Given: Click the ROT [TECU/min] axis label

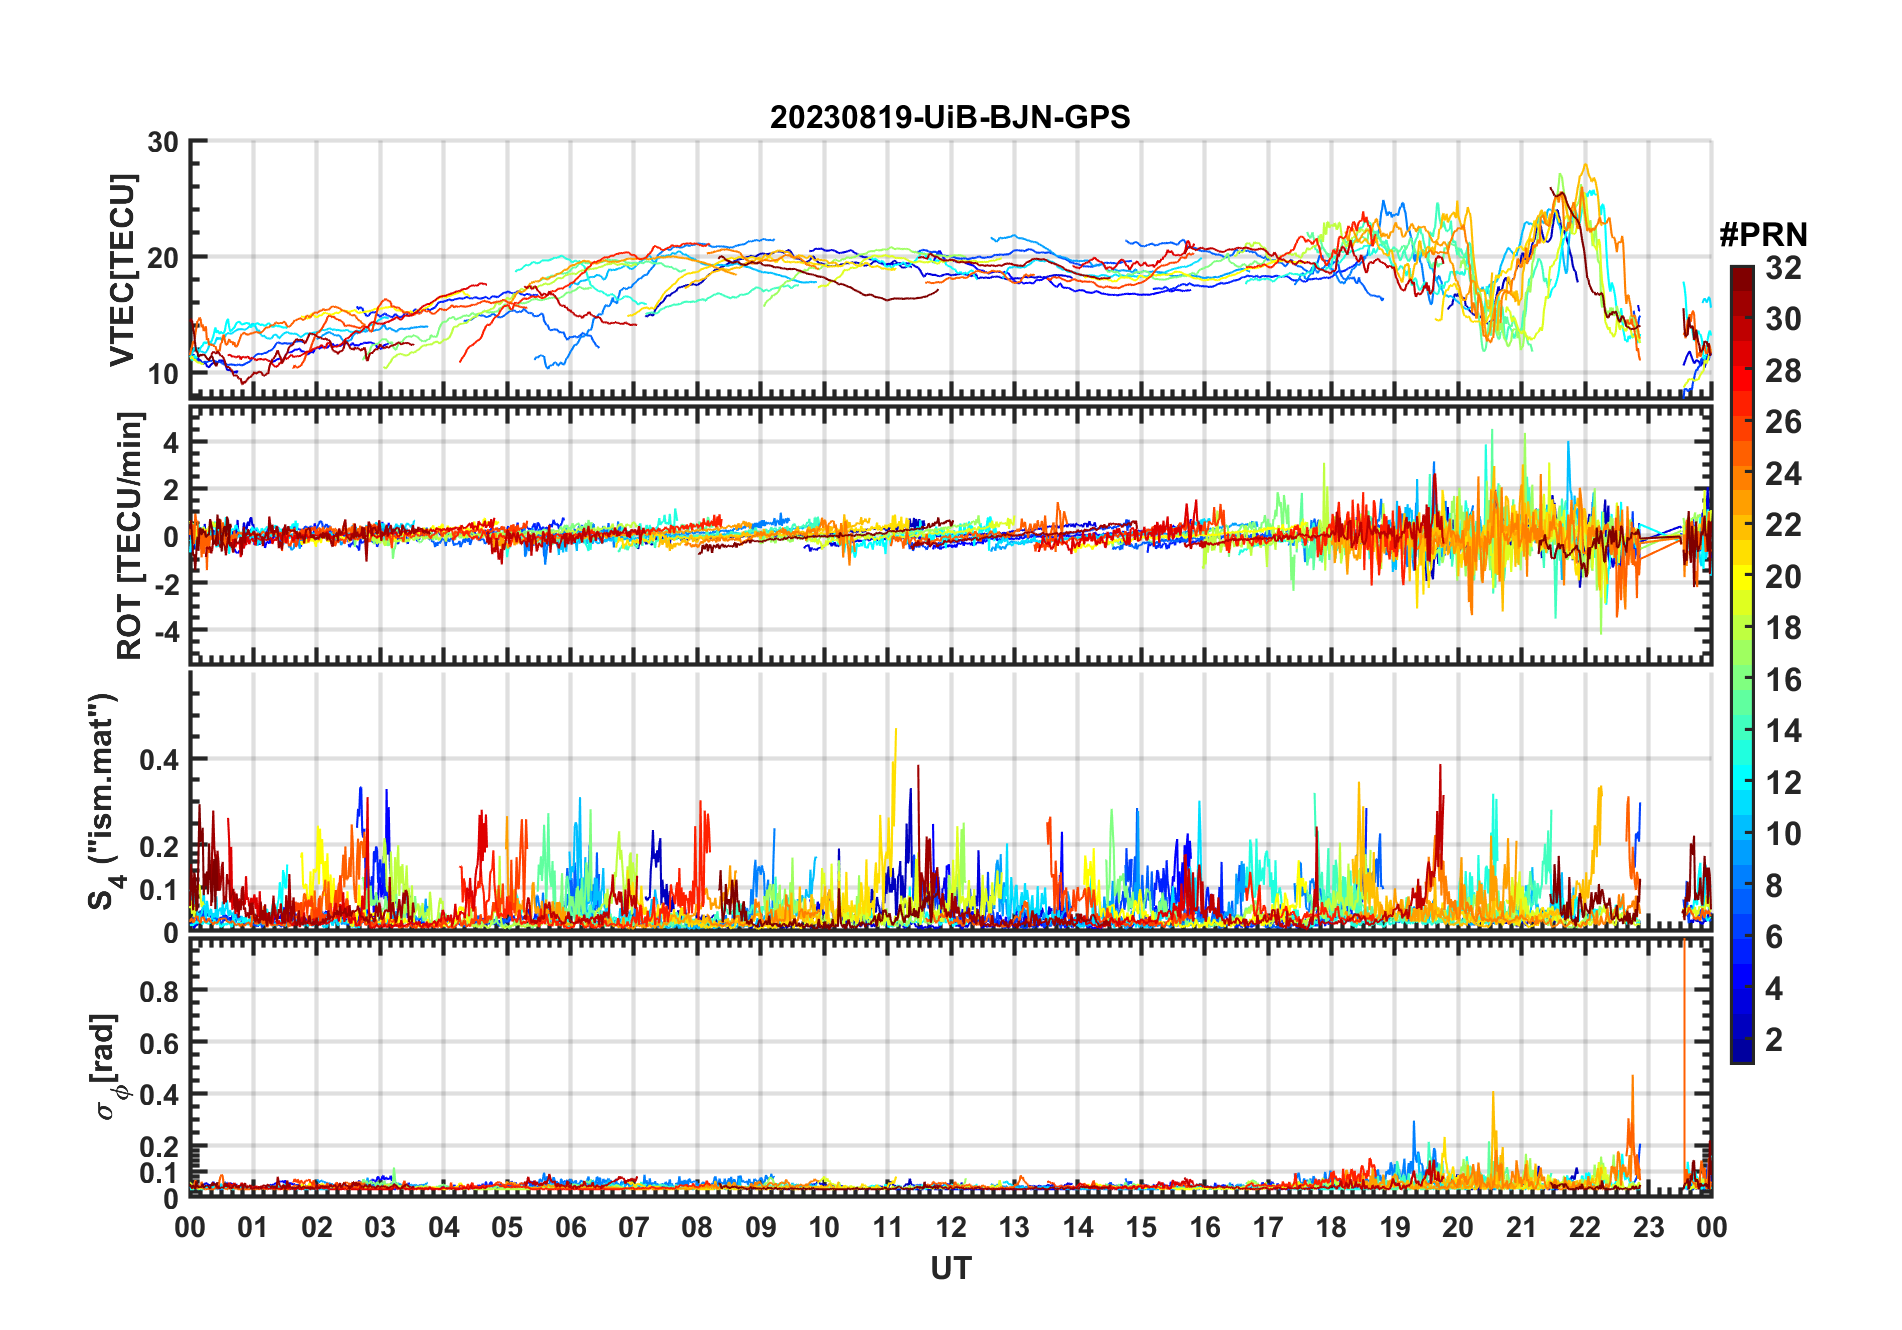Looking at the screenshot, I should coord(130,535).
